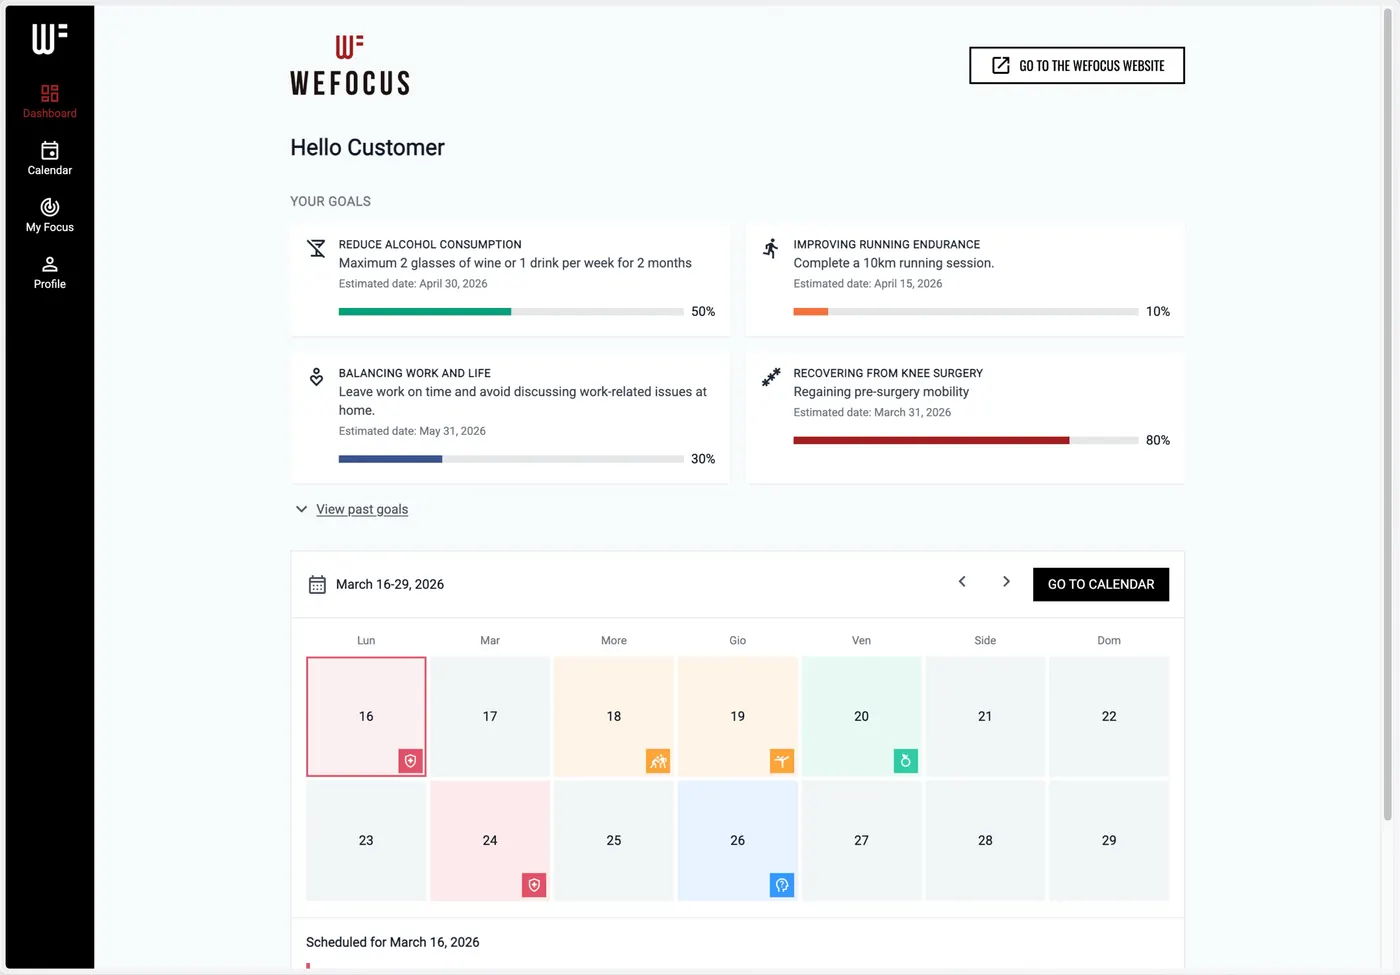Click the runner icon for running endurance goal
Viewport: 1400px width, 975px height.
(771, 248)
